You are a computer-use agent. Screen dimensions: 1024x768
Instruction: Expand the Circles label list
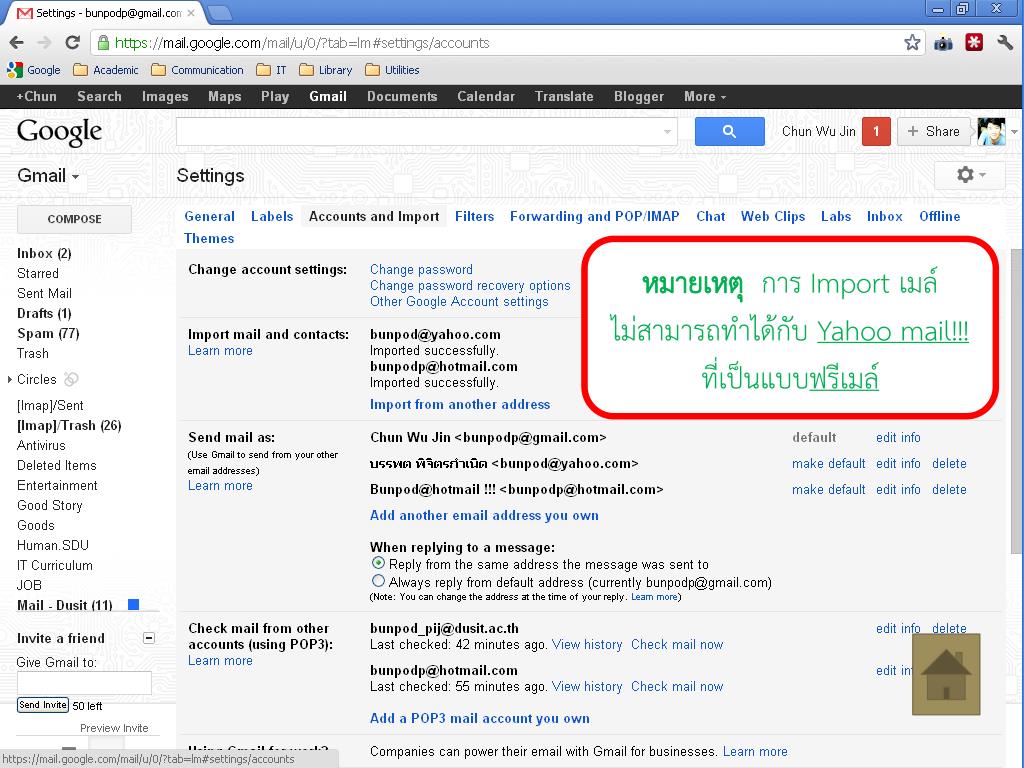coord(9,379)
